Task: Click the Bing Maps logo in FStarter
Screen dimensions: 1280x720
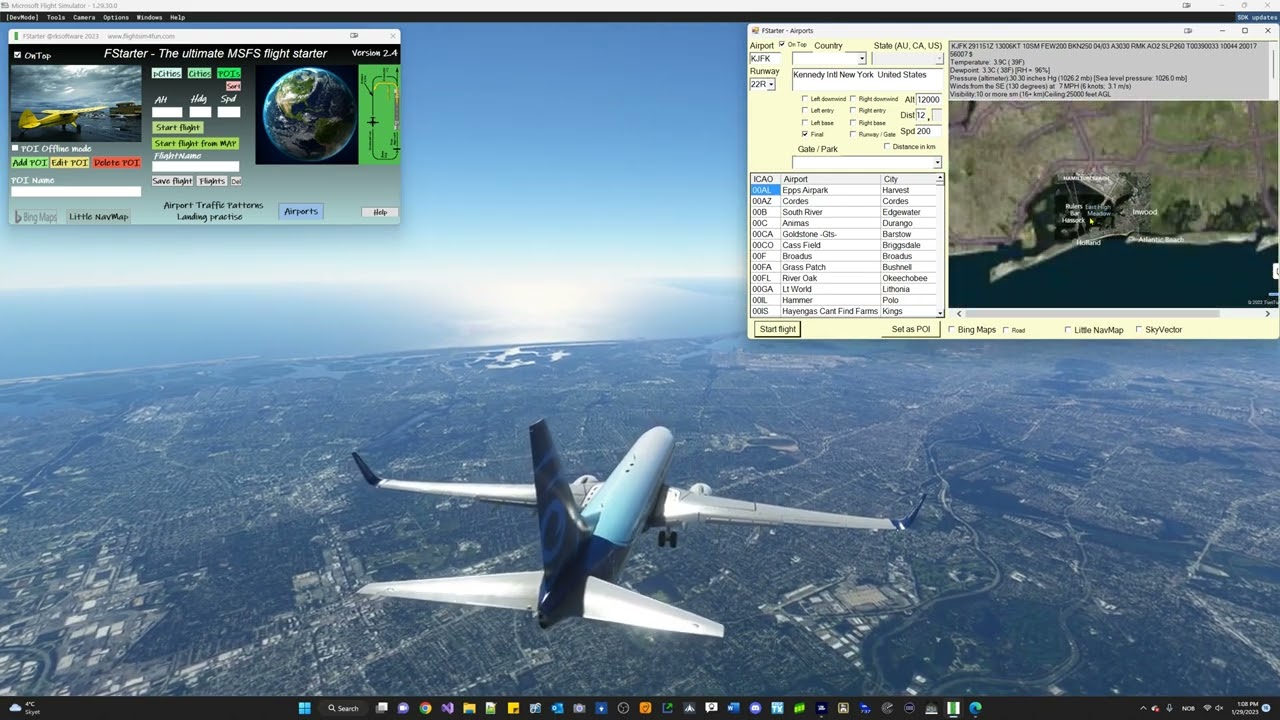Action: coord(36,217)
